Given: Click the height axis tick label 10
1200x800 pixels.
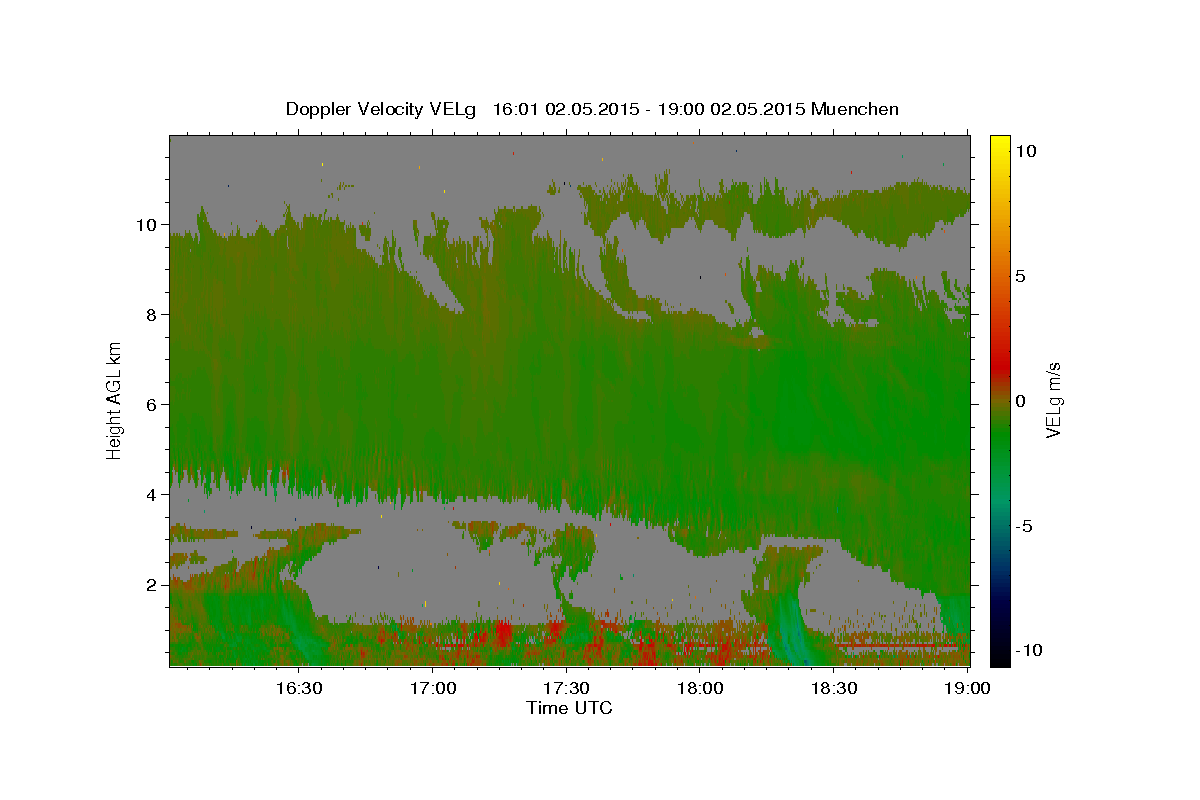Looking at the screenshot, I should coord(147,225).
